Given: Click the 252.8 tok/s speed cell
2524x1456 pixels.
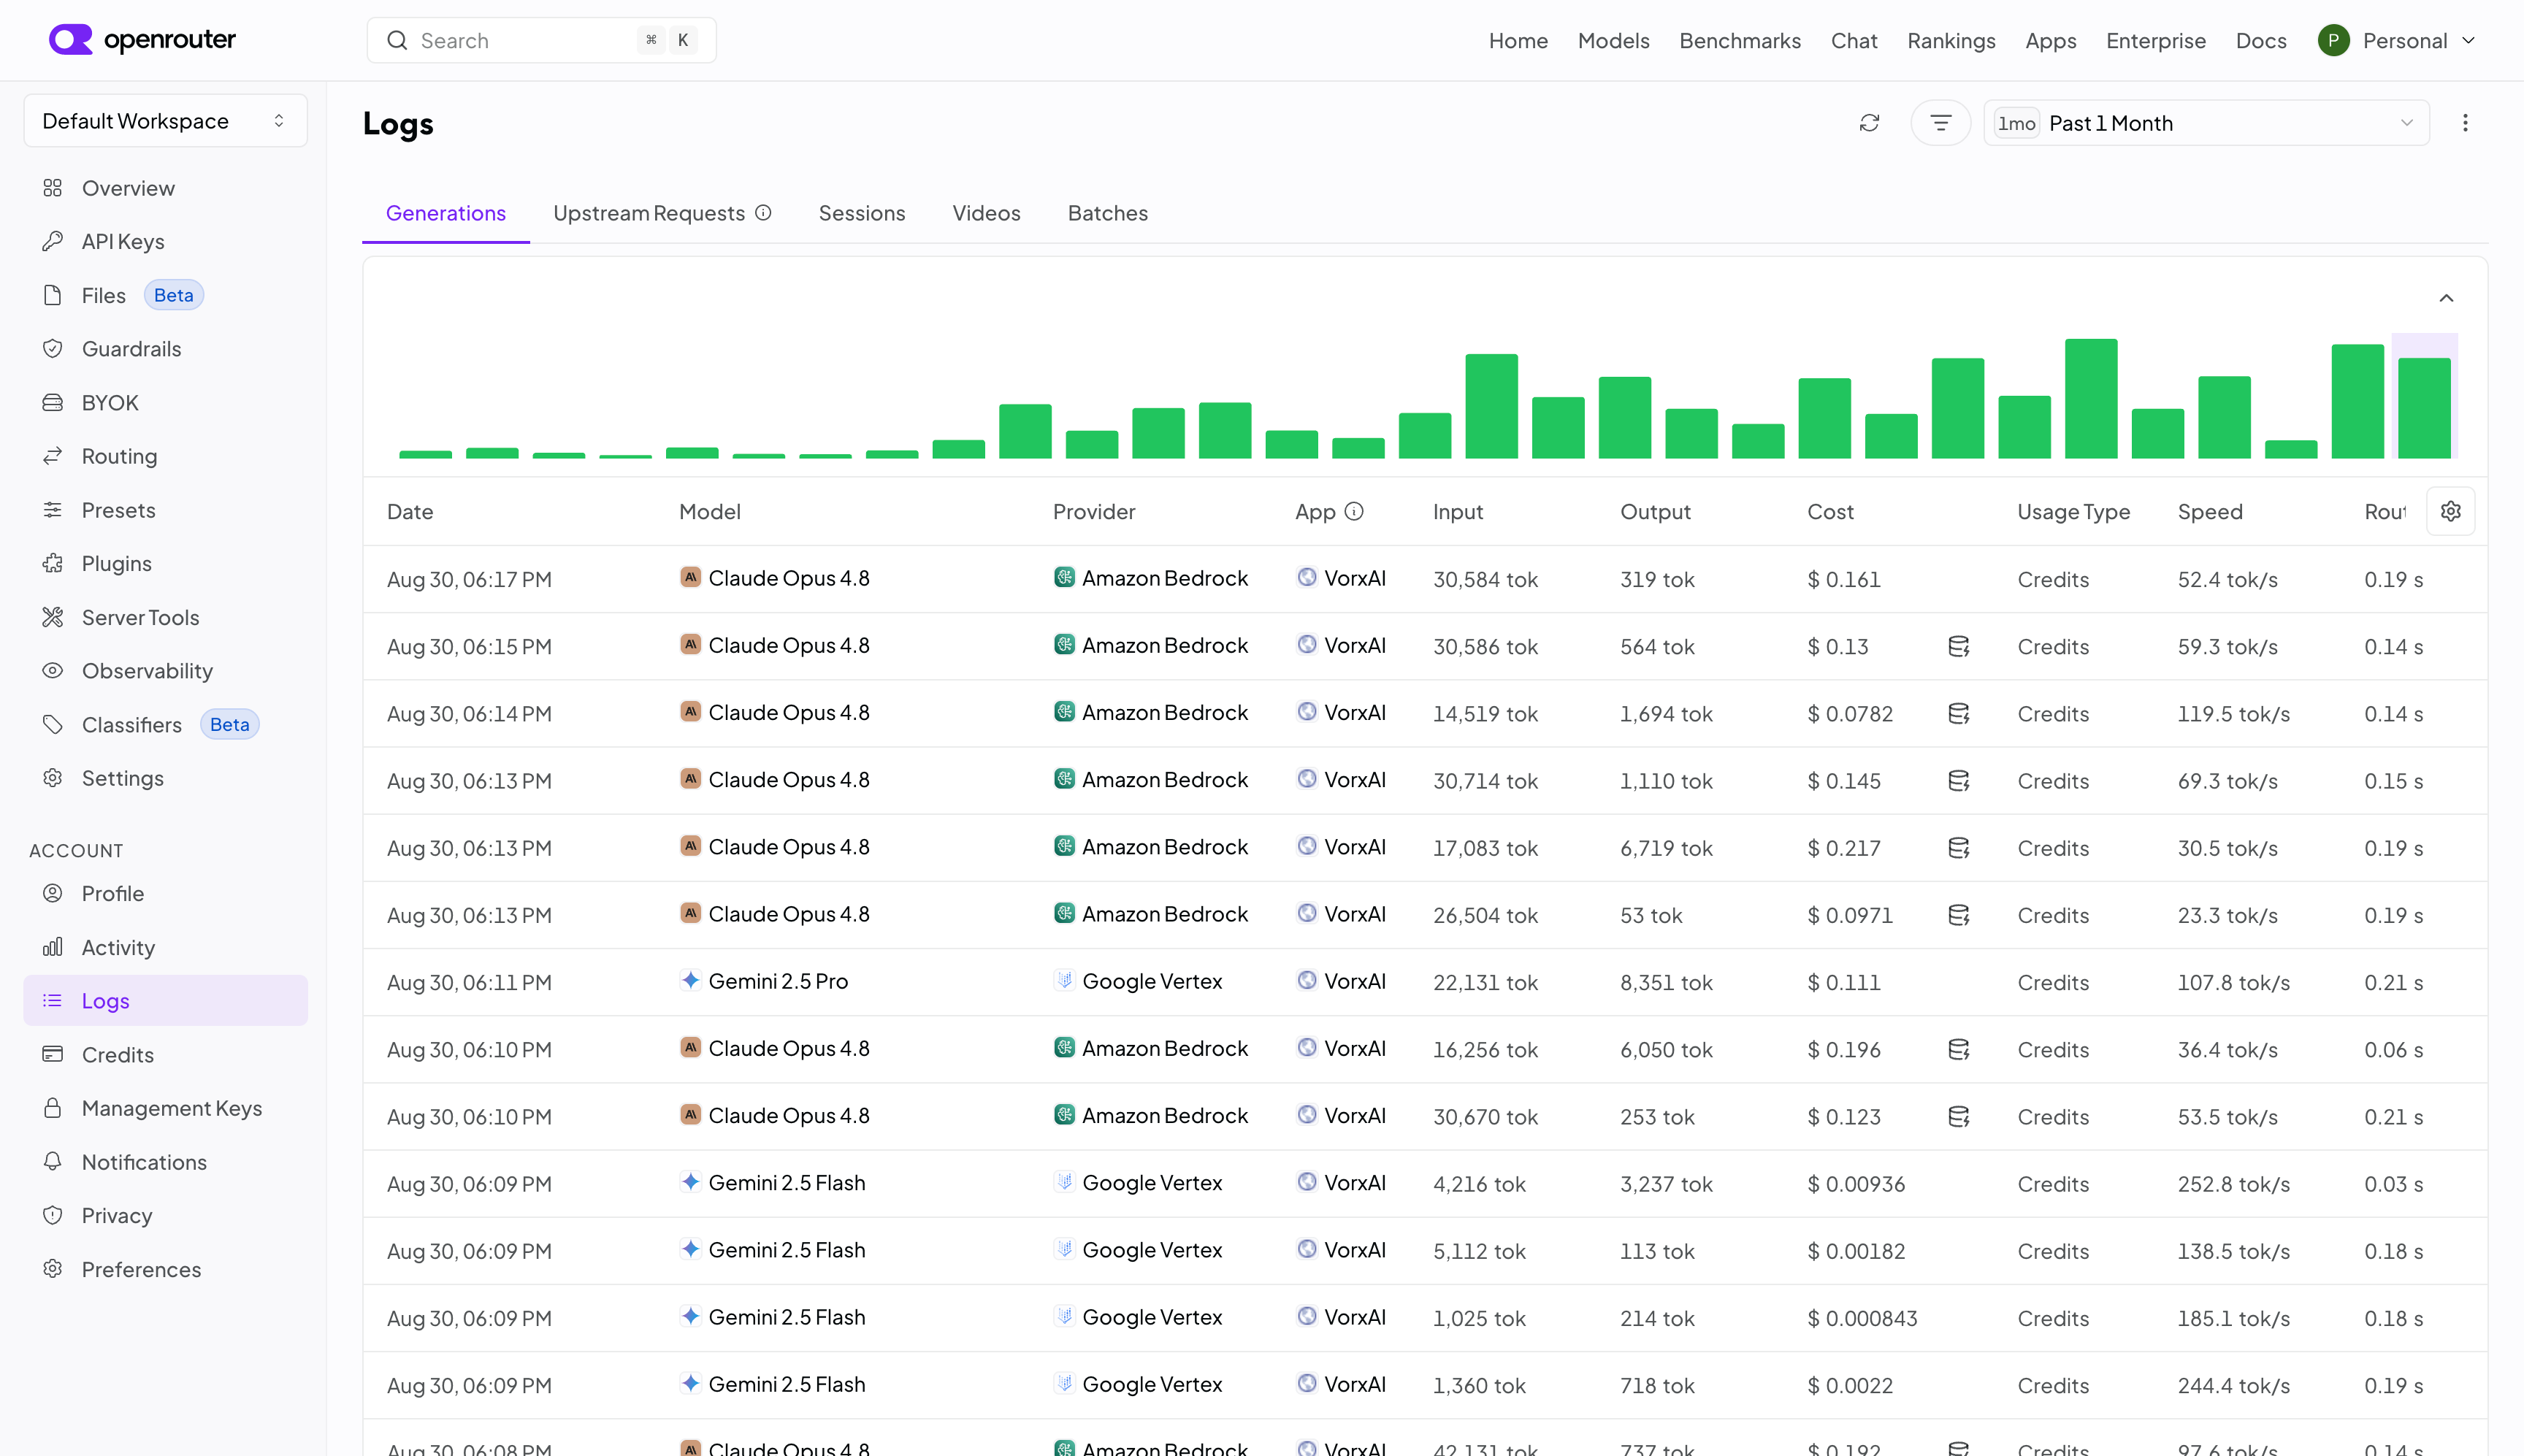Looking at the screenshot, I should coord(2234,1184).
